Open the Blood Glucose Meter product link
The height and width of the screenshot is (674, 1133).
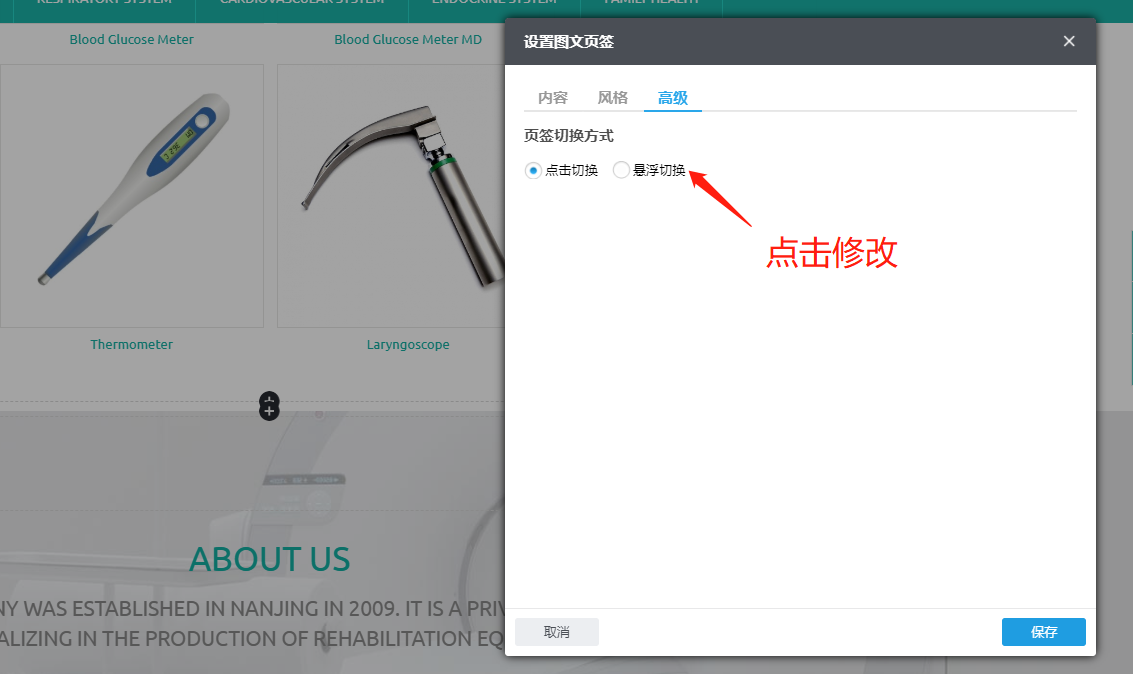[x=131, y=39]
